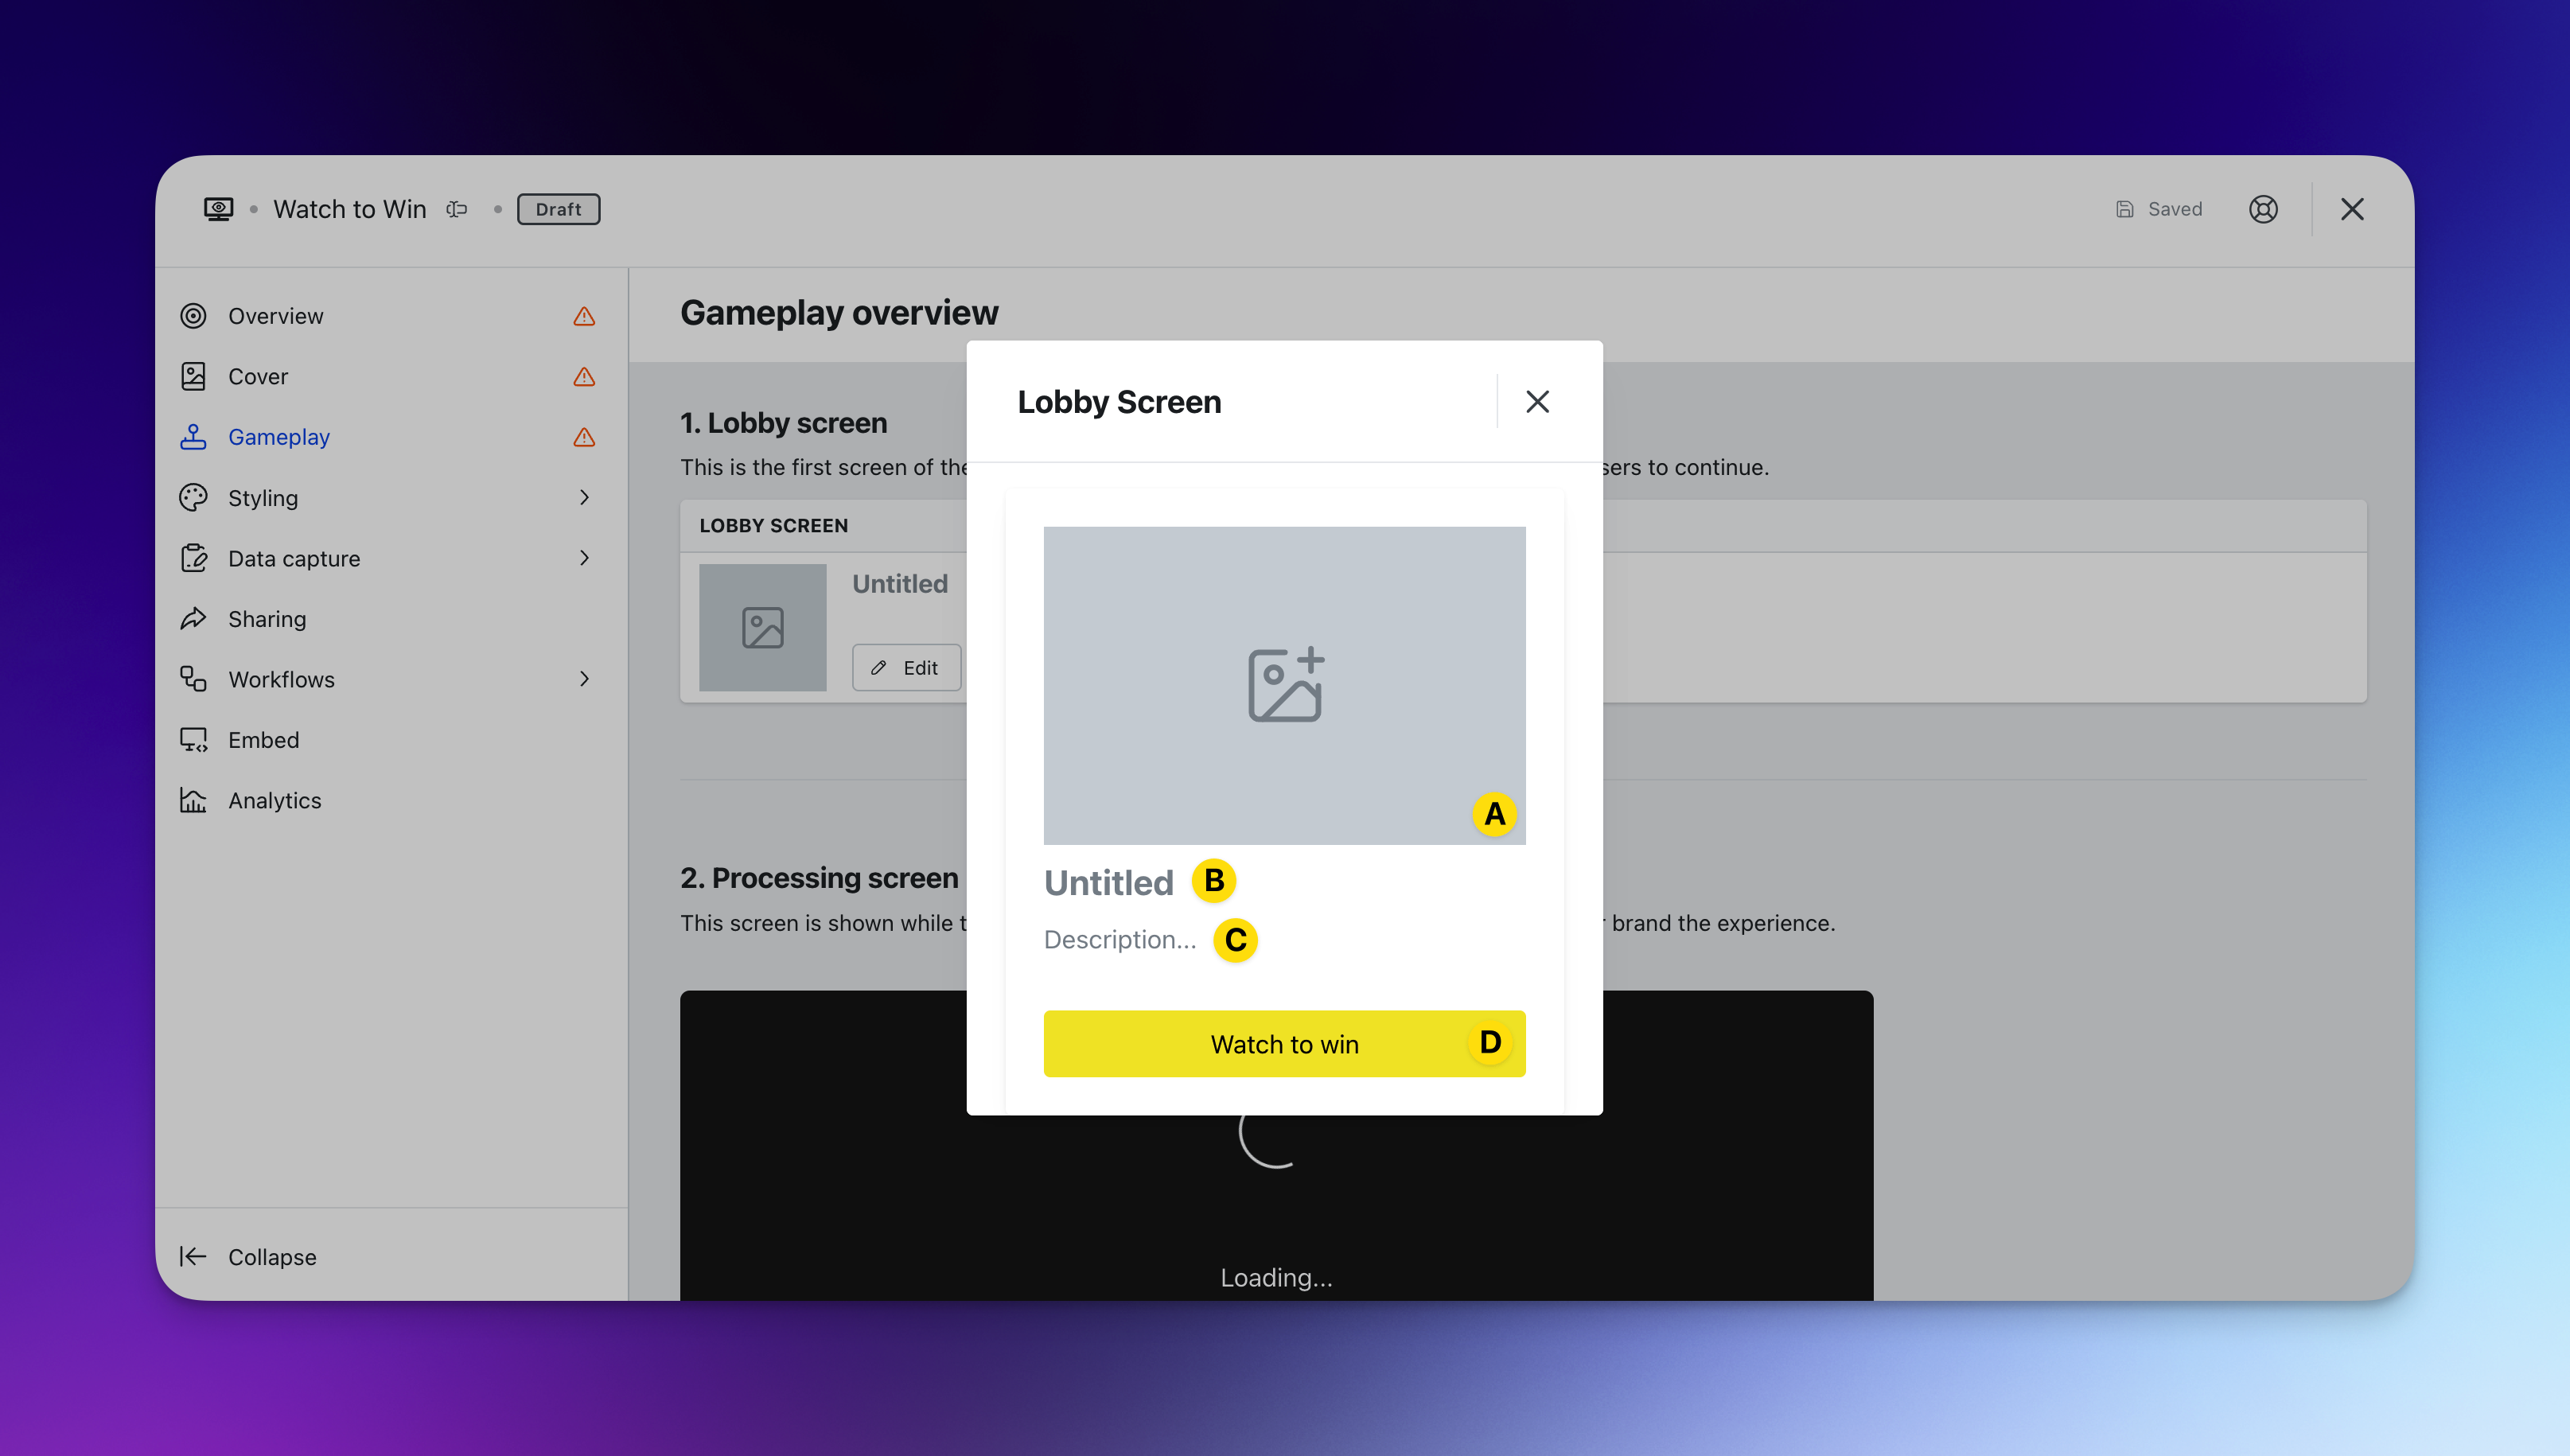Close the Lobby Screen dialog

(x=1537, y=401)
